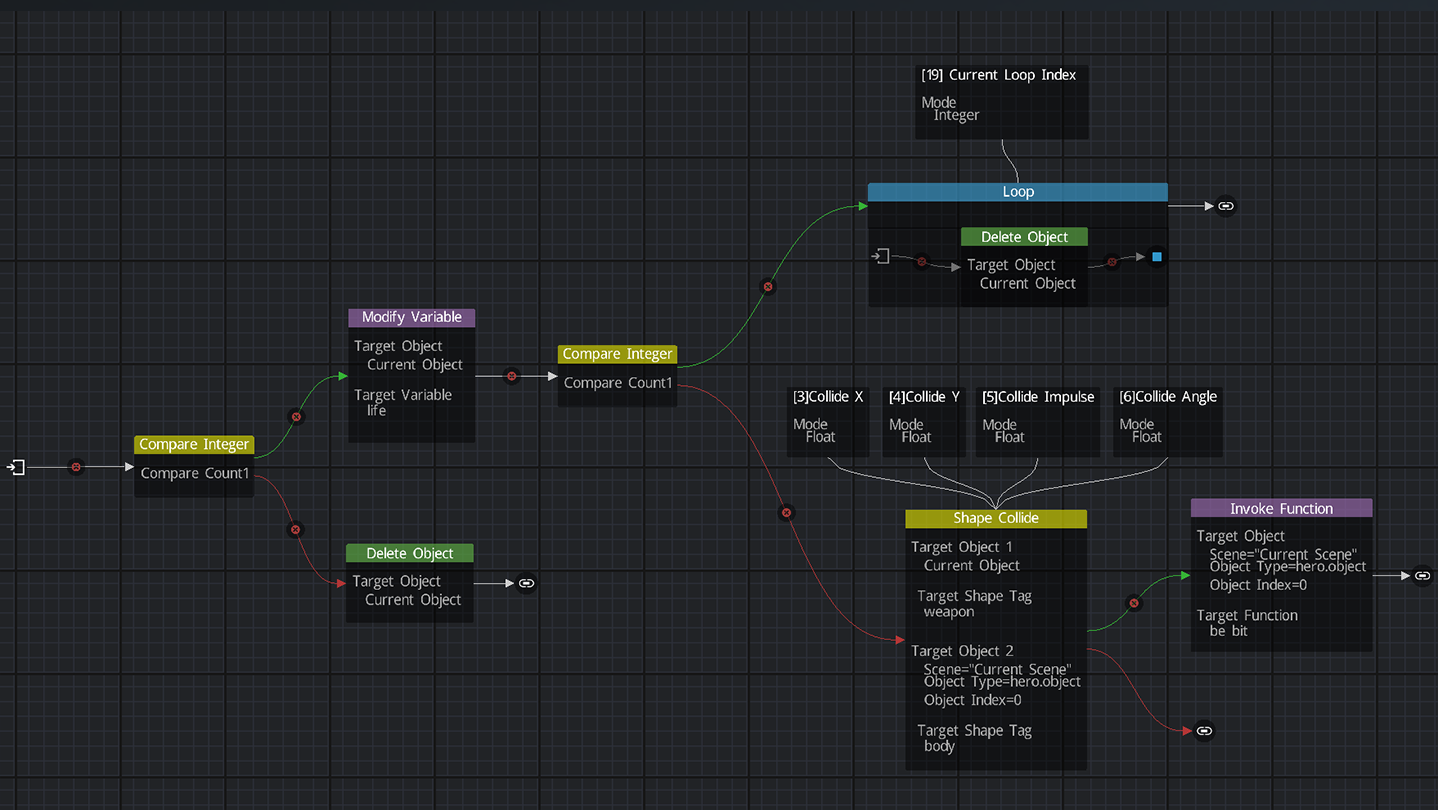
Task: Select the Delete Object header inside the Loop
Action: tap(1024, 237)
